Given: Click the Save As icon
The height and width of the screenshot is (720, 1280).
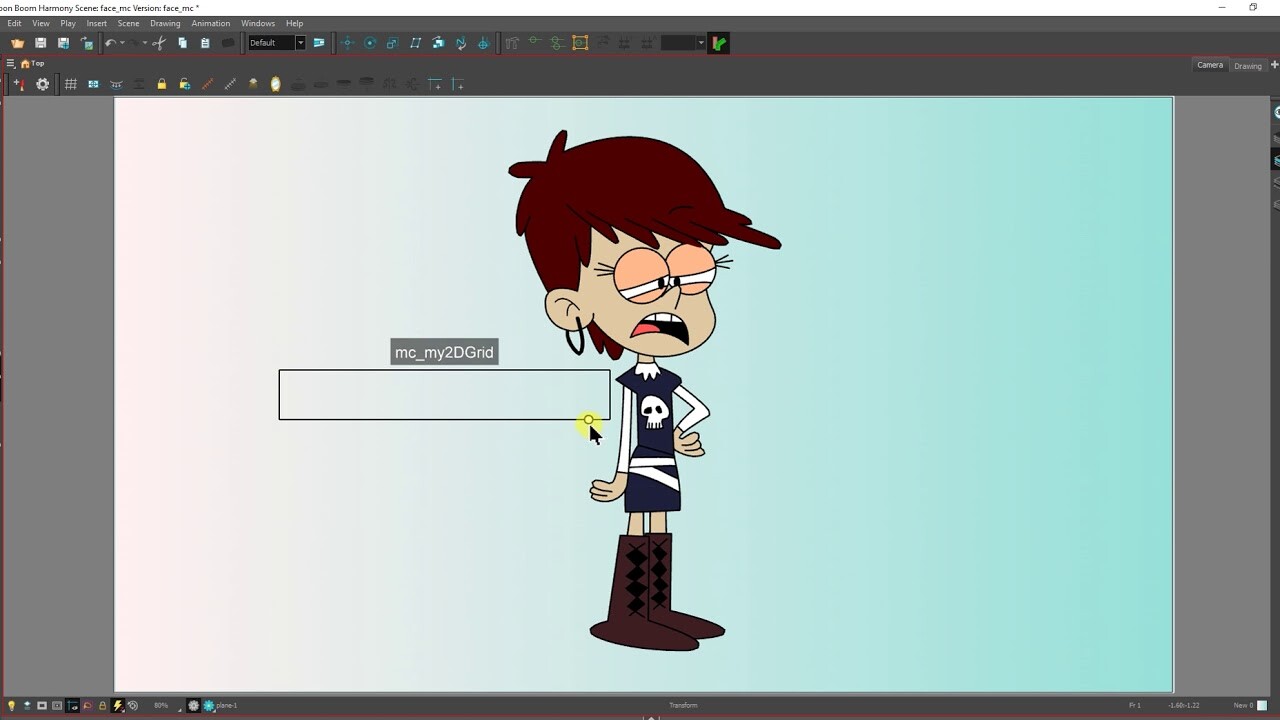Looking at the screenshot, I should (63, 43).
